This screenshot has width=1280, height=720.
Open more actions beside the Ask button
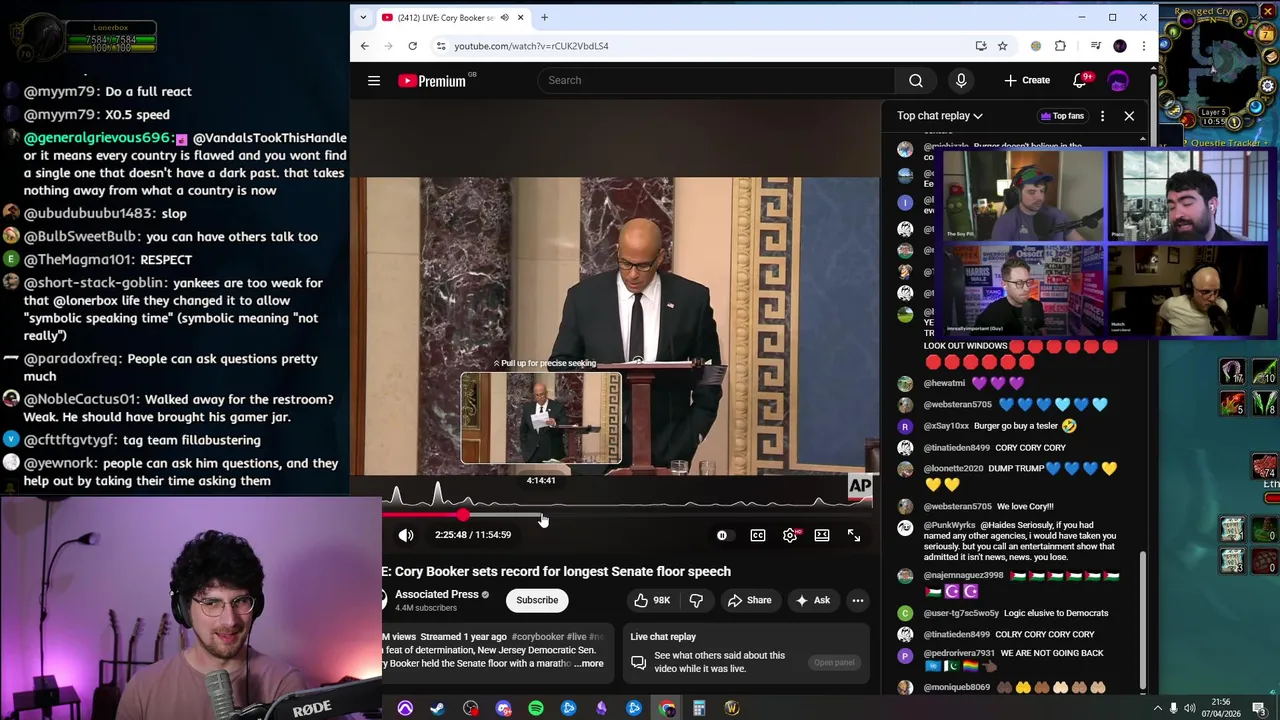pos(857,600)
